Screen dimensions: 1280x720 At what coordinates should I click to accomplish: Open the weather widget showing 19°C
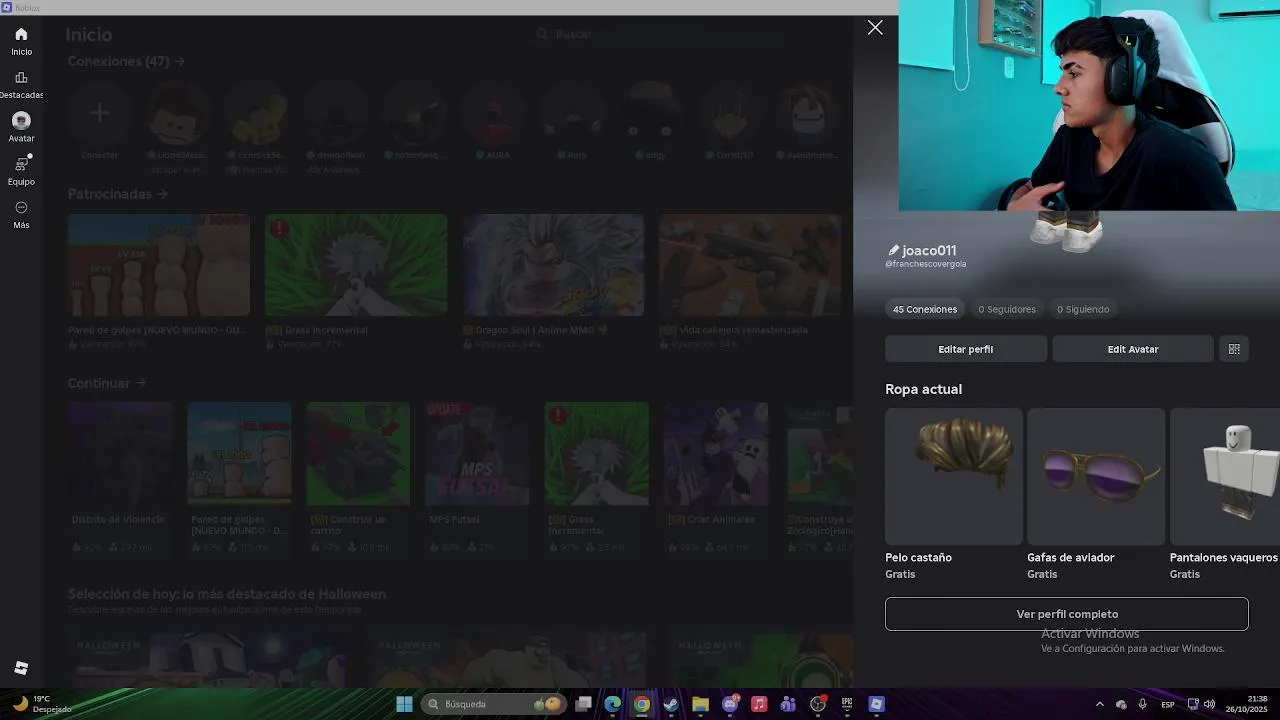coord(42,704)
